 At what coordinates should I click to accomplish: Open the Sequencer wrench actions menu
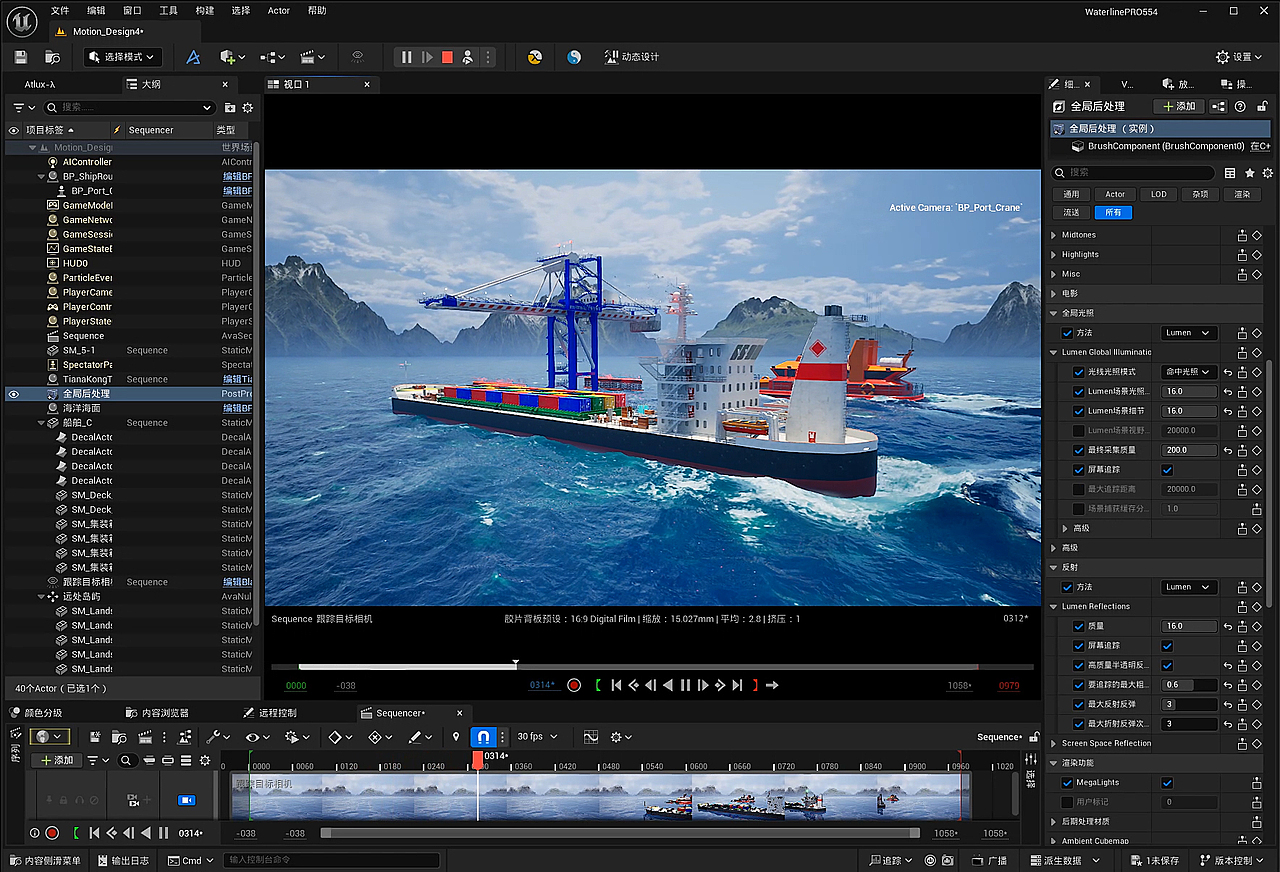(x=217, y=737)
